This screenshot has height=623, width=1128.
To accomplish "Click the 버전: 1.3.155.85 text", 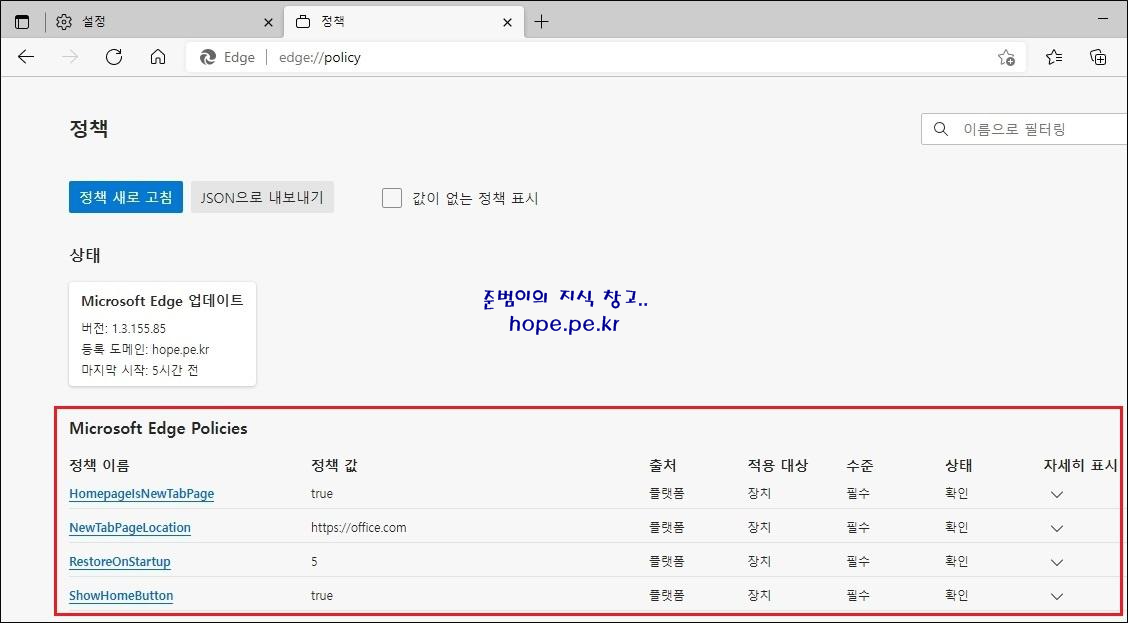I will pos(123,329).
